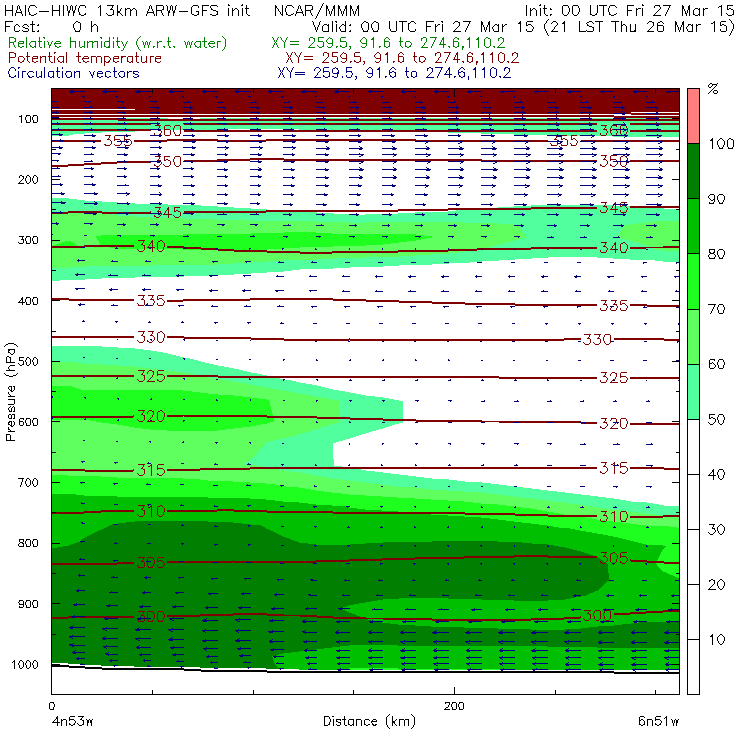Click the pink colorbar segment above 100
The width and height of the screenshot is (740, 740).
pyautogui.click(x=693, y=116)
